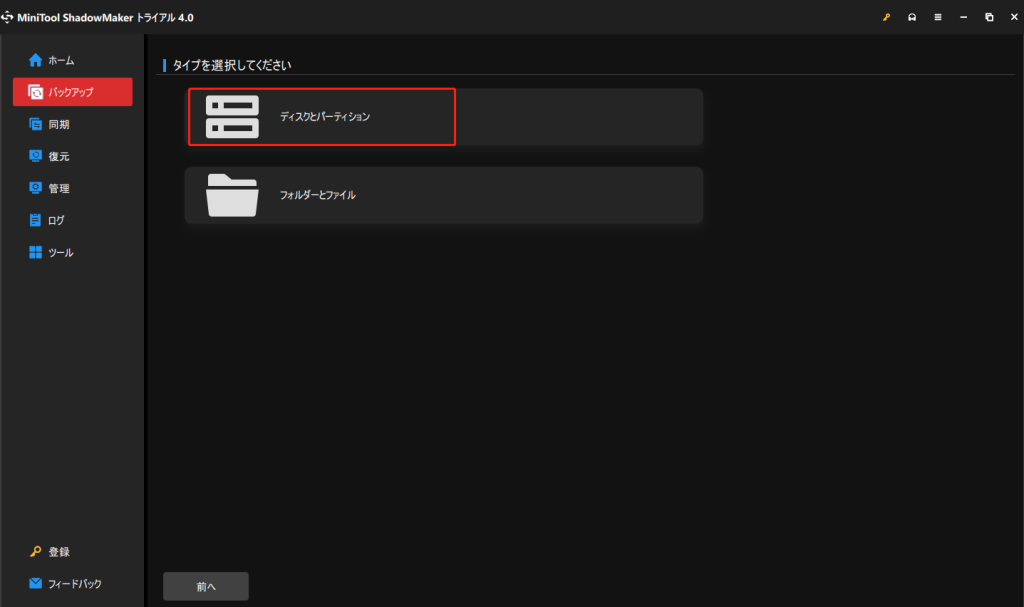Image resolution: width=1024 pixels, height=607 pixels.
Task: Go to the 復元 (Restore) page icon
Action: pos(36,157)
